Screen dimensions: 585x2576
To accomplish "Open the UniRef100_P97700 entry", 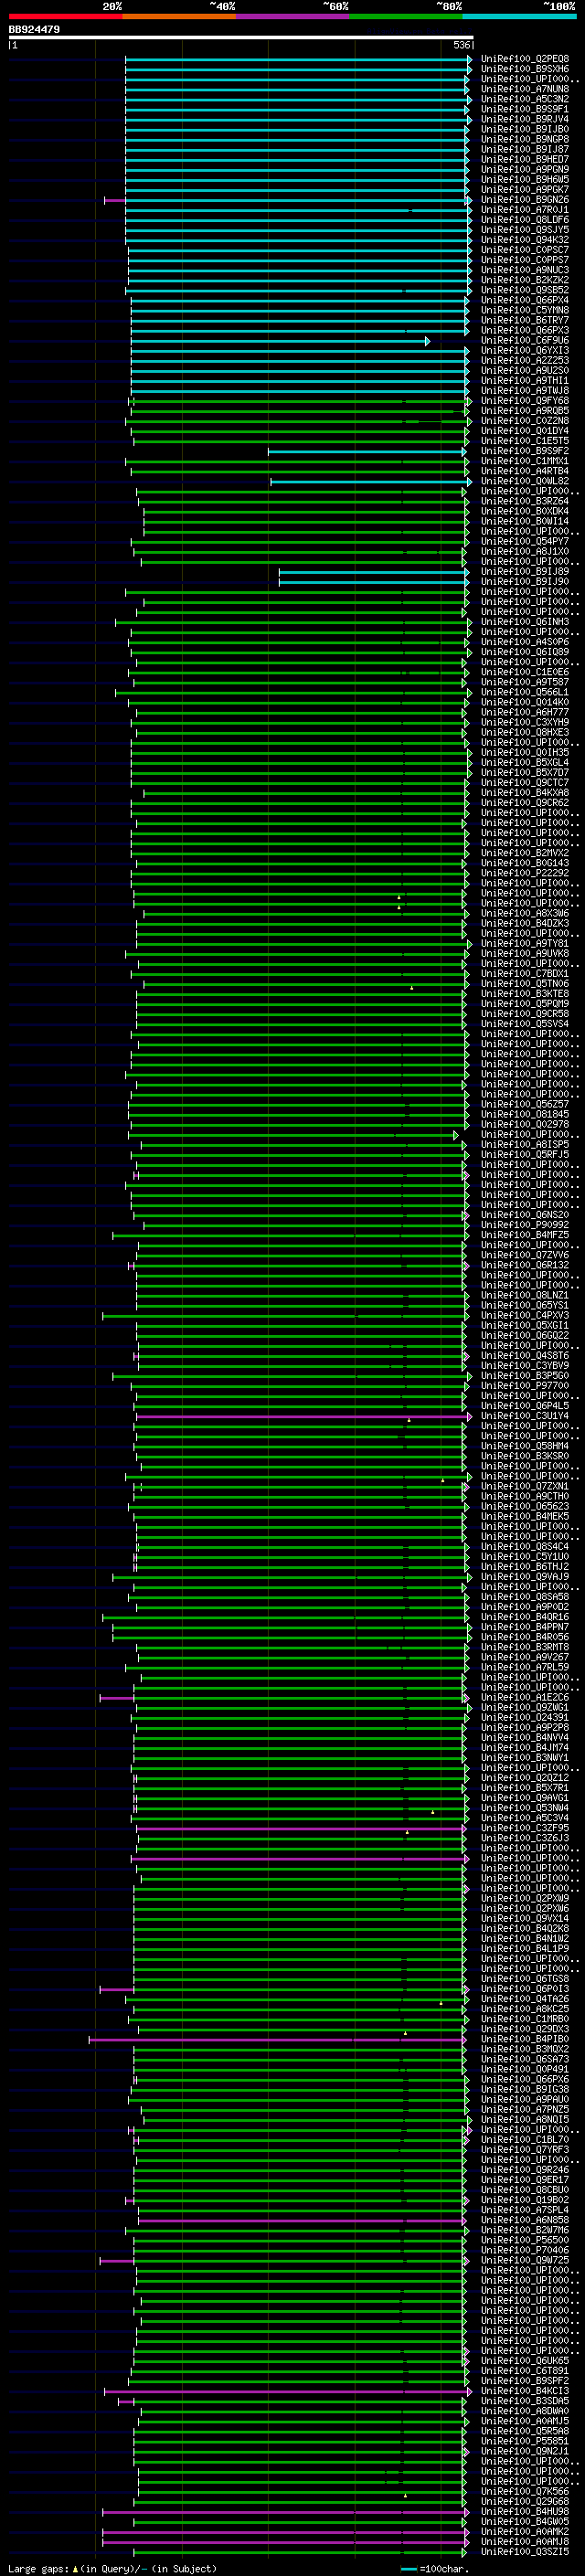I will point(524,1386).
